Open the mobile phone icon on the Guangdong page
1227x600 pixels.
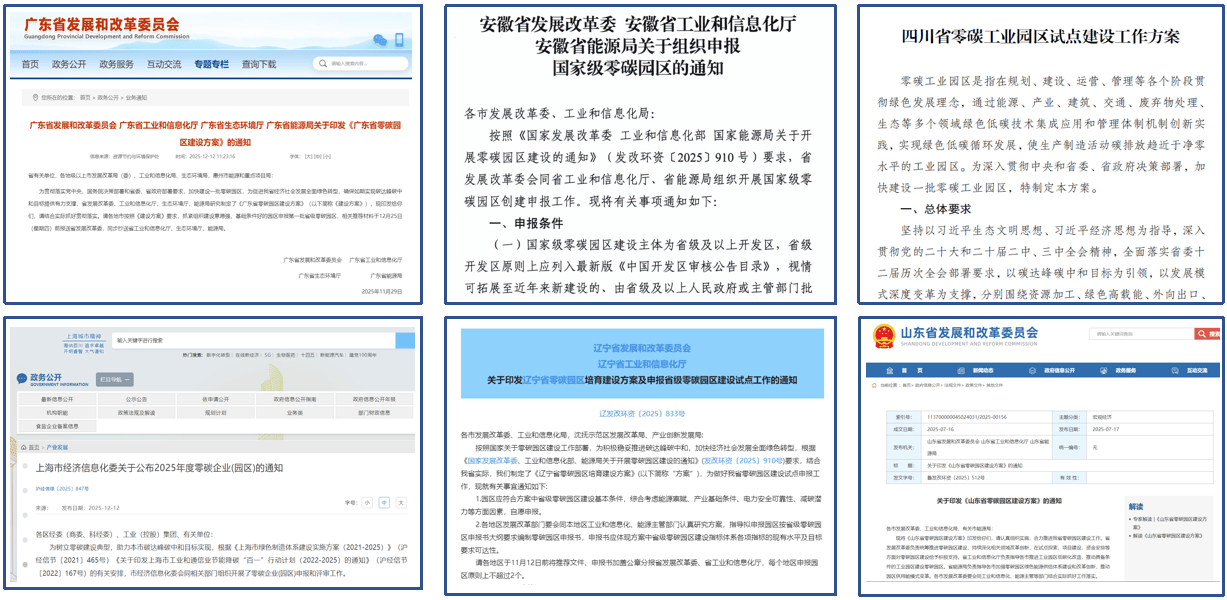tap(399, 40)
